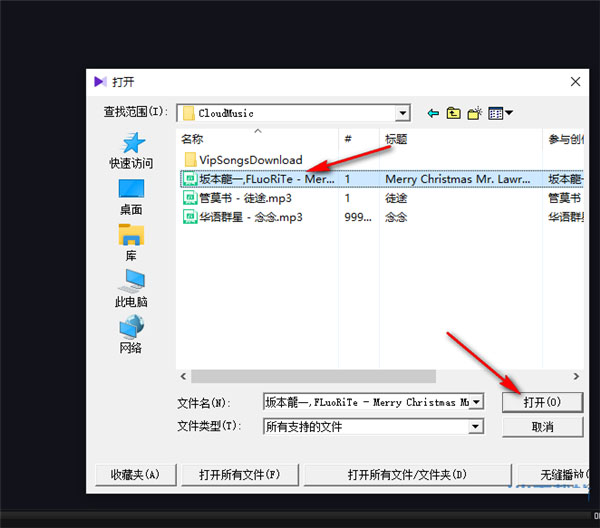
Task: Click the file name input field
Action: pyautogui.click(x=367, y=402)
